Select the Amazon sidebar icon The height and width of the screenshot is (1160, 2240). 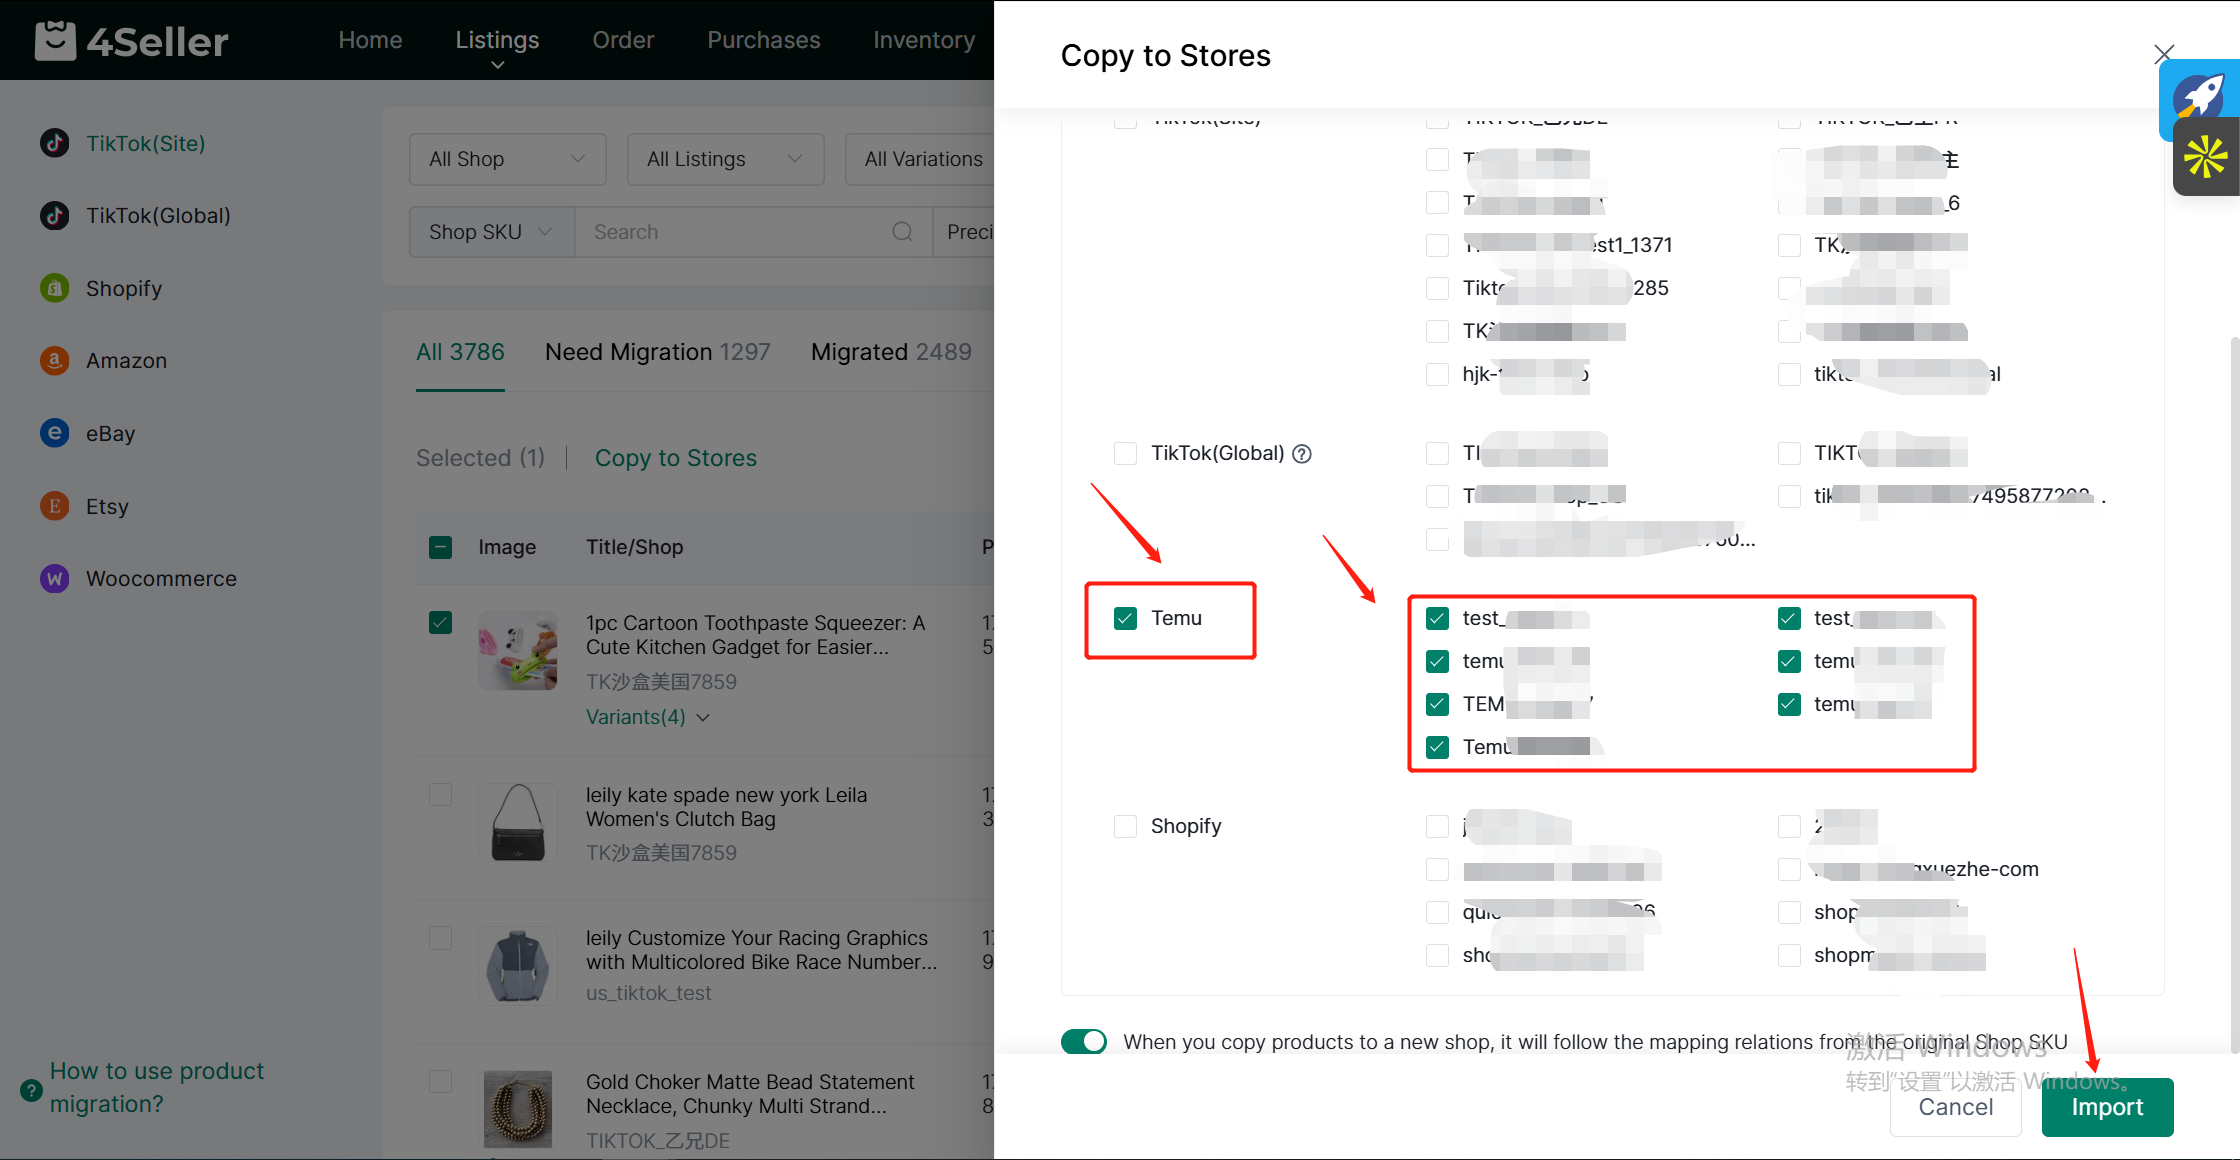55,360
